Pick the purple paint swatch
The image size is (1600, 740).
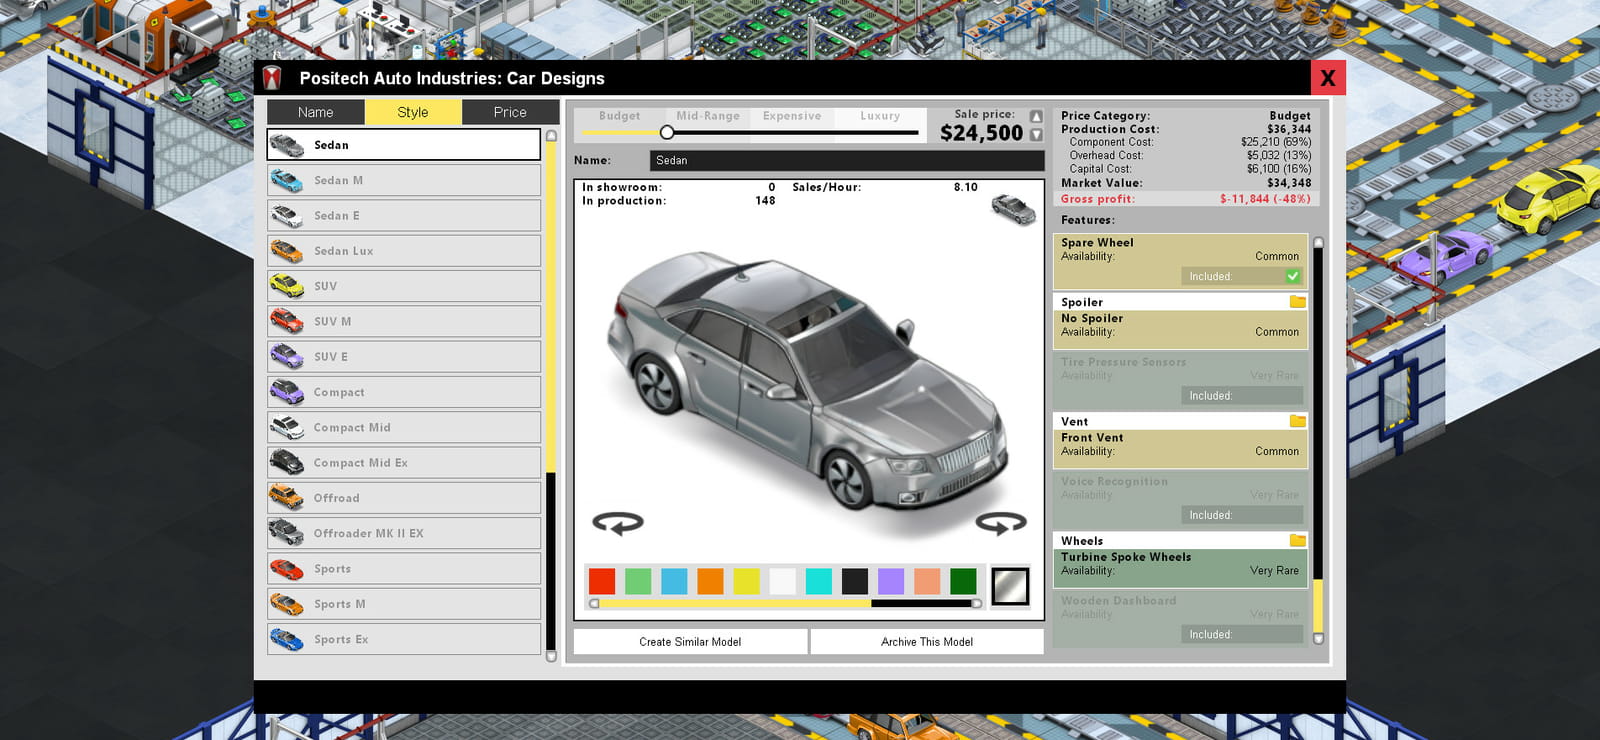pos(891,581)
